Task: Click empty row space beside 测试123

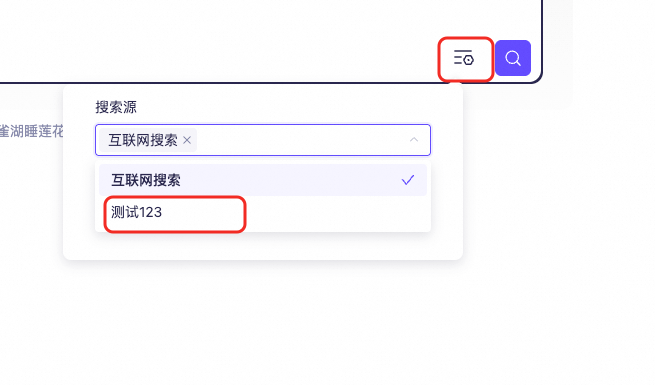Action: 334,213
